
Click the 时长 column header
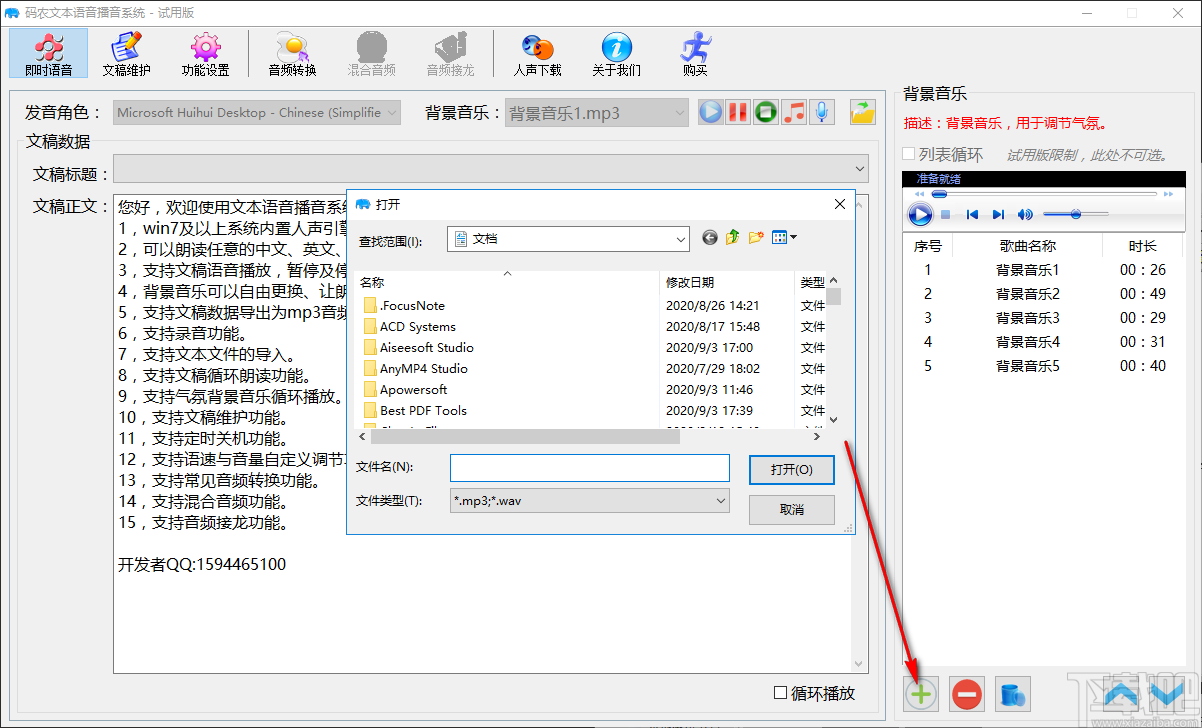coord(1143,245)
